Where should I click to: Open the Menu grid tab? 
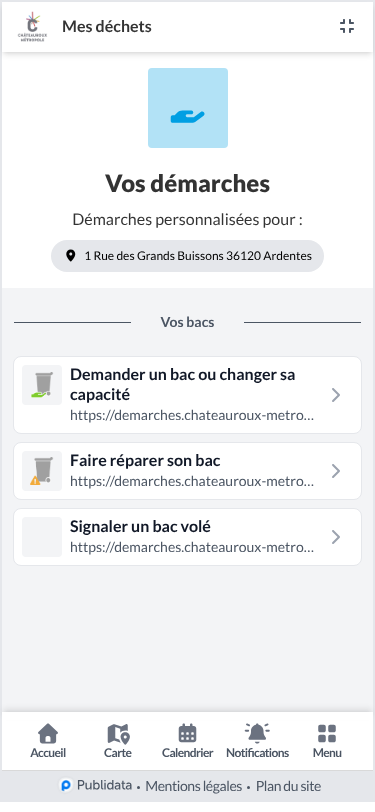[x=327, y=741]
